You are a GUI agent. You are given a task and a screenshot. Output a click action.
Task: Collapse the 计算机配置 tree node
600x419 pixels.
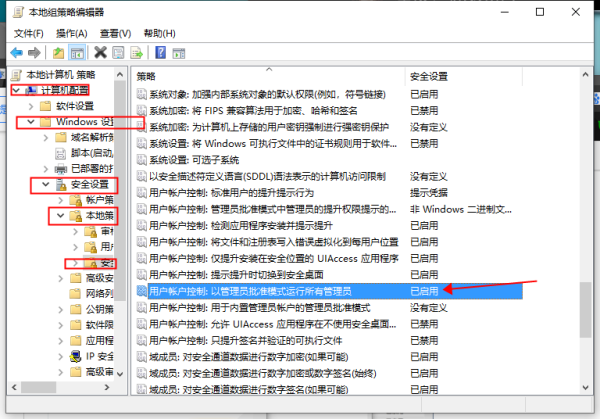point(16,90)
